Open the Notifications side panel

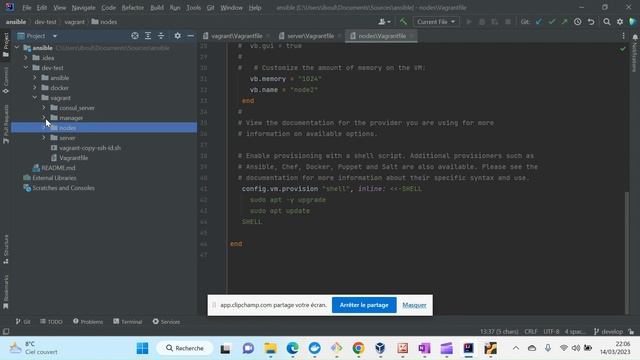(x=635, y=53)
